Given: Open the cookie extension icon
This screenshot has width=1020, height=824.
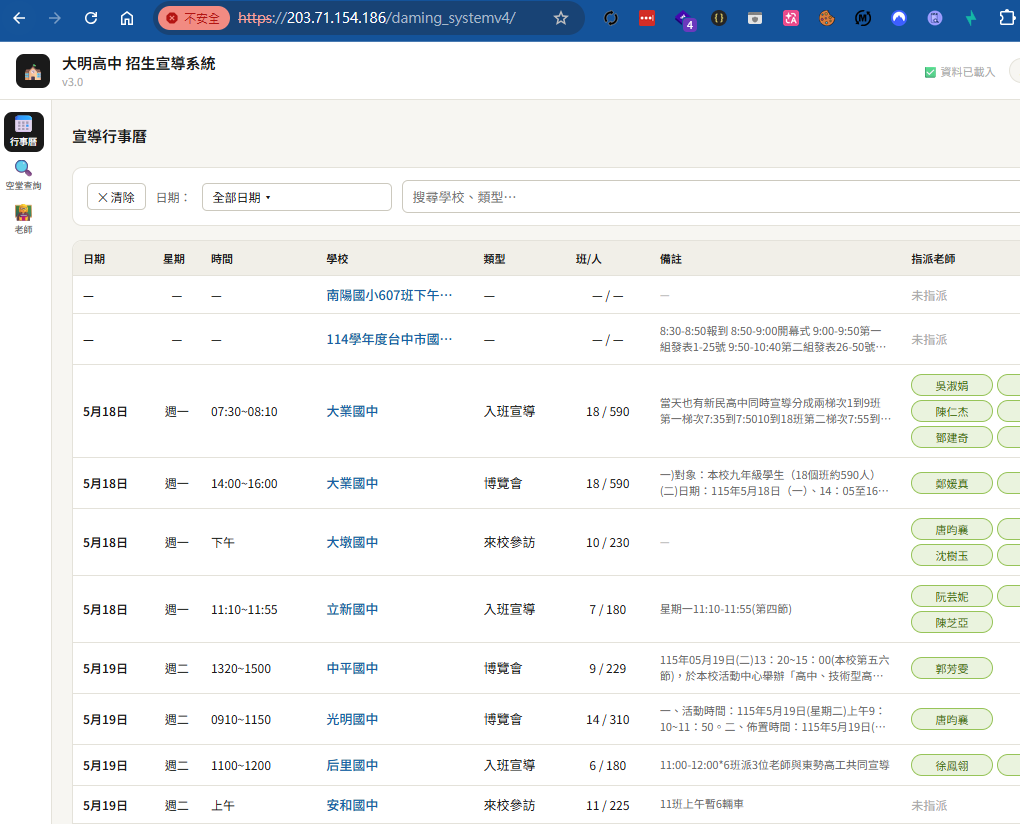Looking at the screenshot, I should (x=826, y=18).
